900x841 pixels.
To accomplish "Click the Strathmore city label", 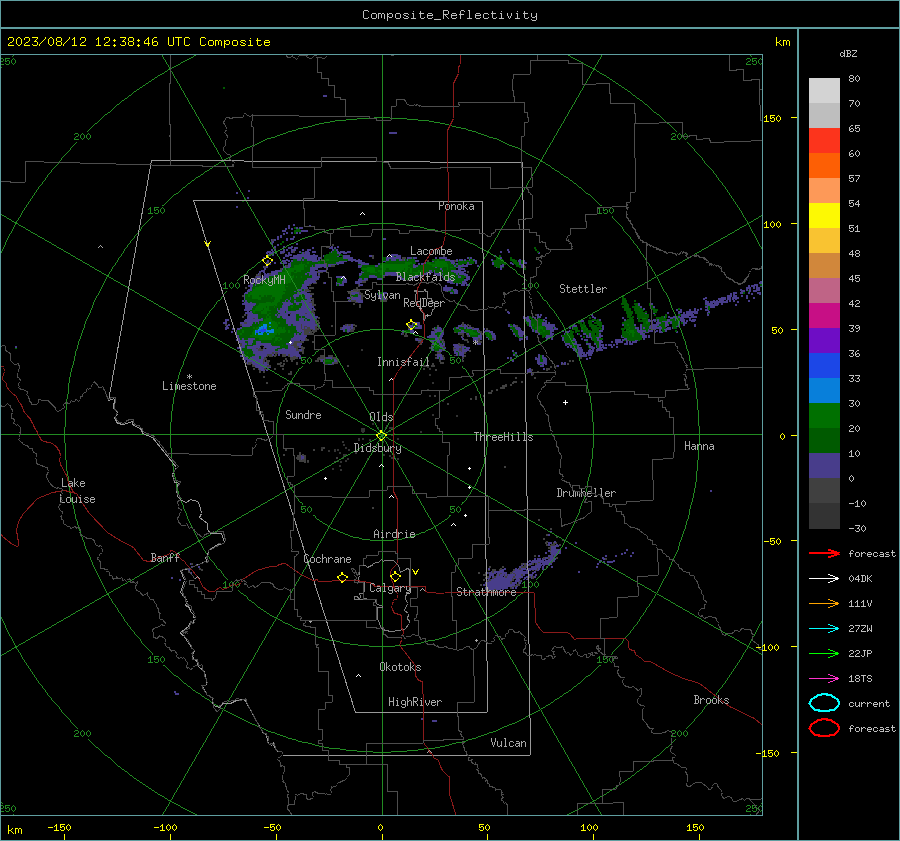I will pyautogui.click(x=486, y=592).
